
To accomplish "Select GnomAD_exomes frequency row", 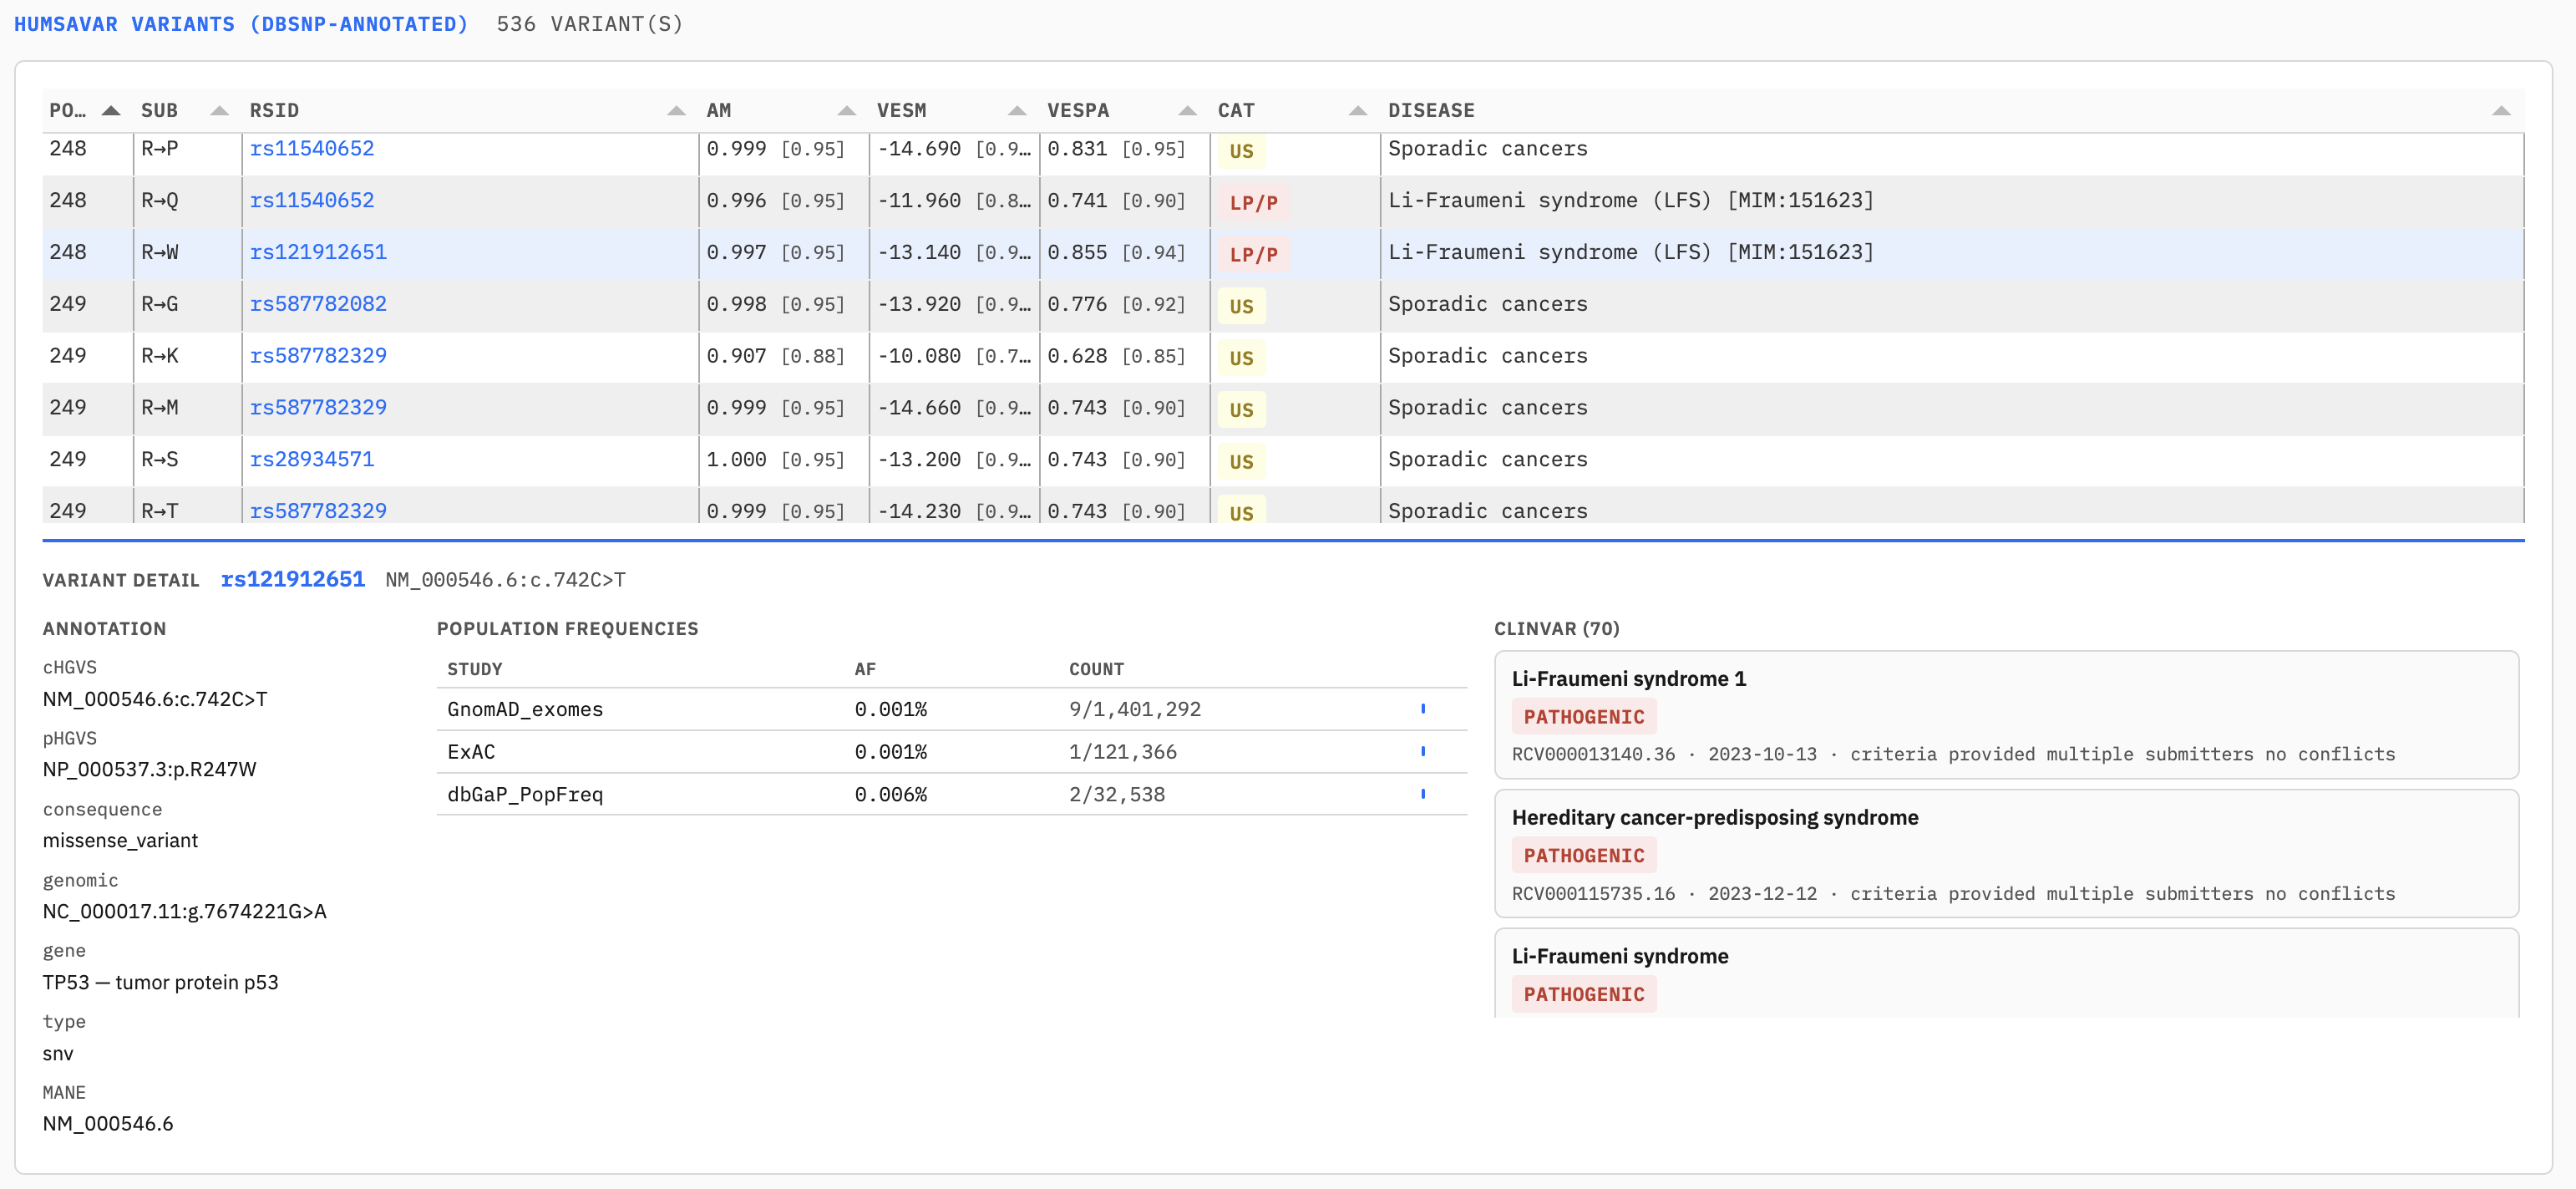I will pos(952,709).
